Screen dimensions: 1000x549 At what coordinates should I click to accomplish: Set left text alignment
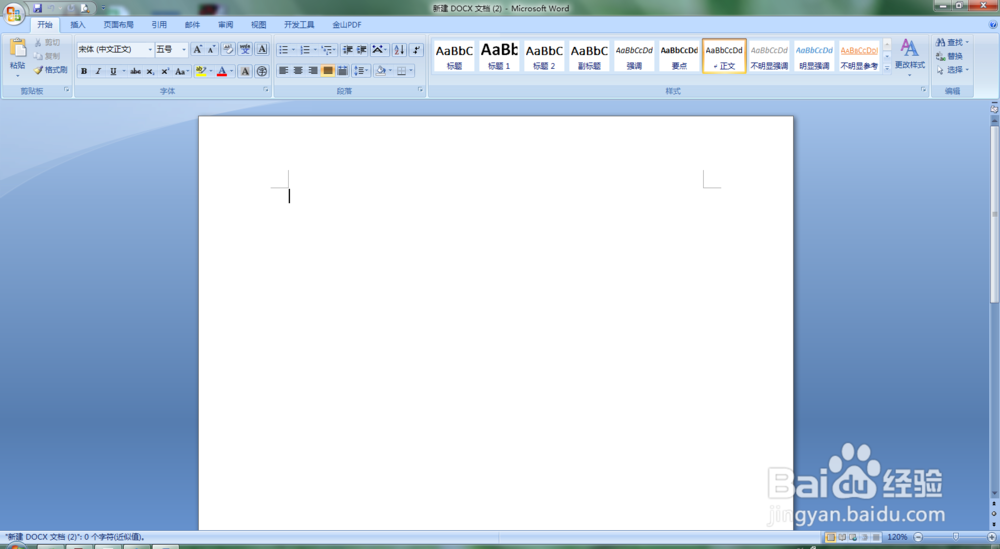284,71
